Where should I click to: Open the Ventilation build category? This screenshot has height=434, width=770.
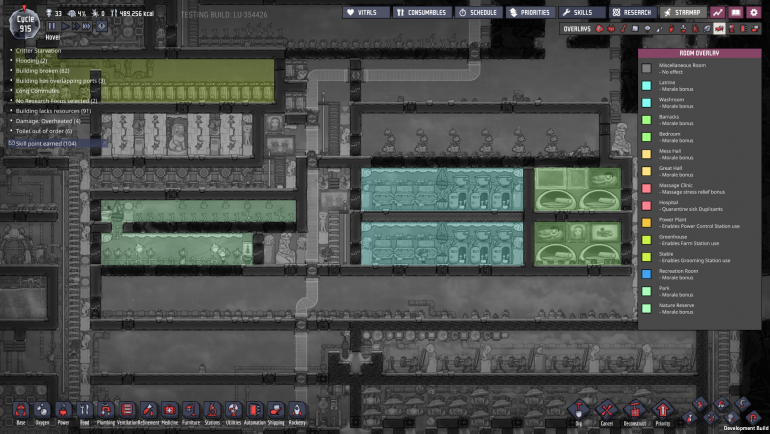[127, 410]
